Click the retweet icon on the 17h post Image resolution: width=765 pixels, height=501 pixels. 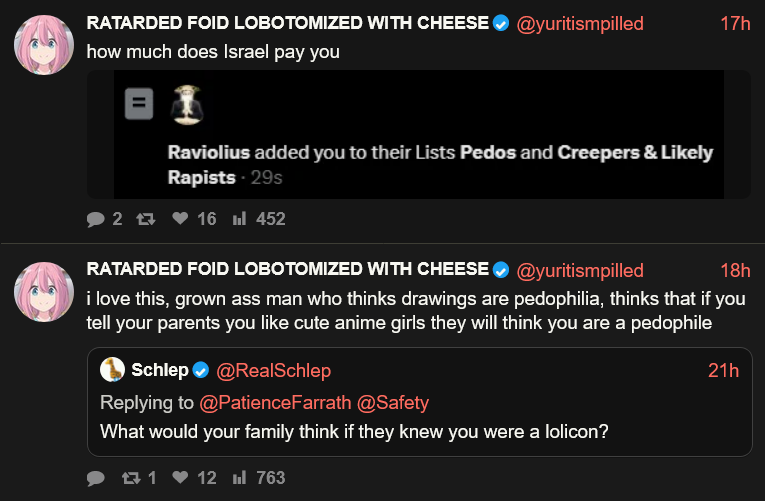(x=143, y=218)
